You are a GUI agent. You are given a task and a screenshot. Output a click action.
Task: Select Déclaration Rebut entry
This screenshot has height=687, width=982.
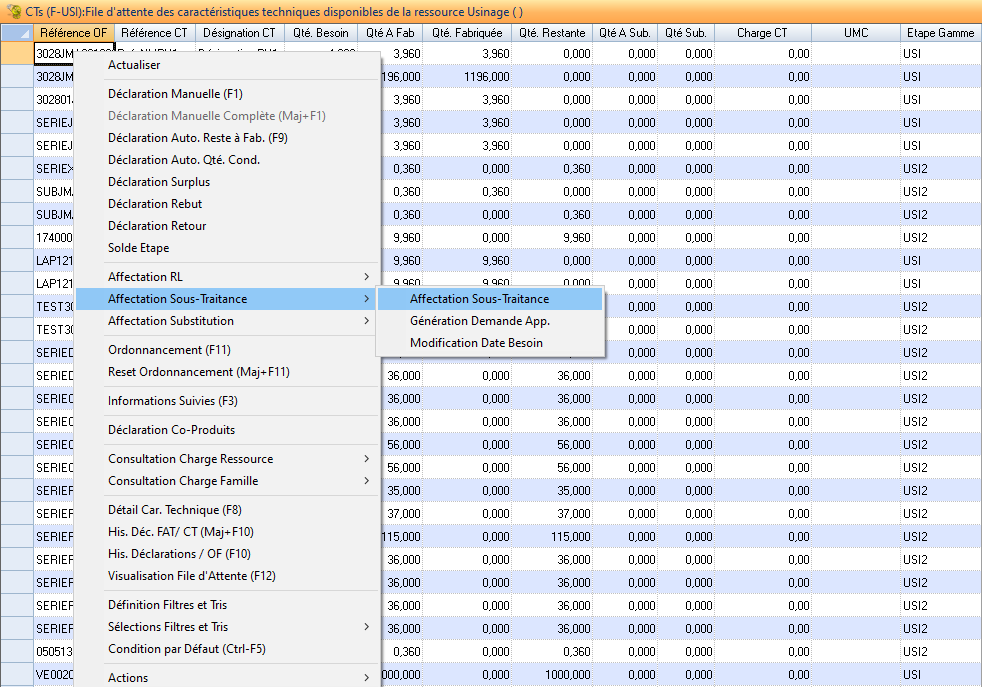pos(155,204)
